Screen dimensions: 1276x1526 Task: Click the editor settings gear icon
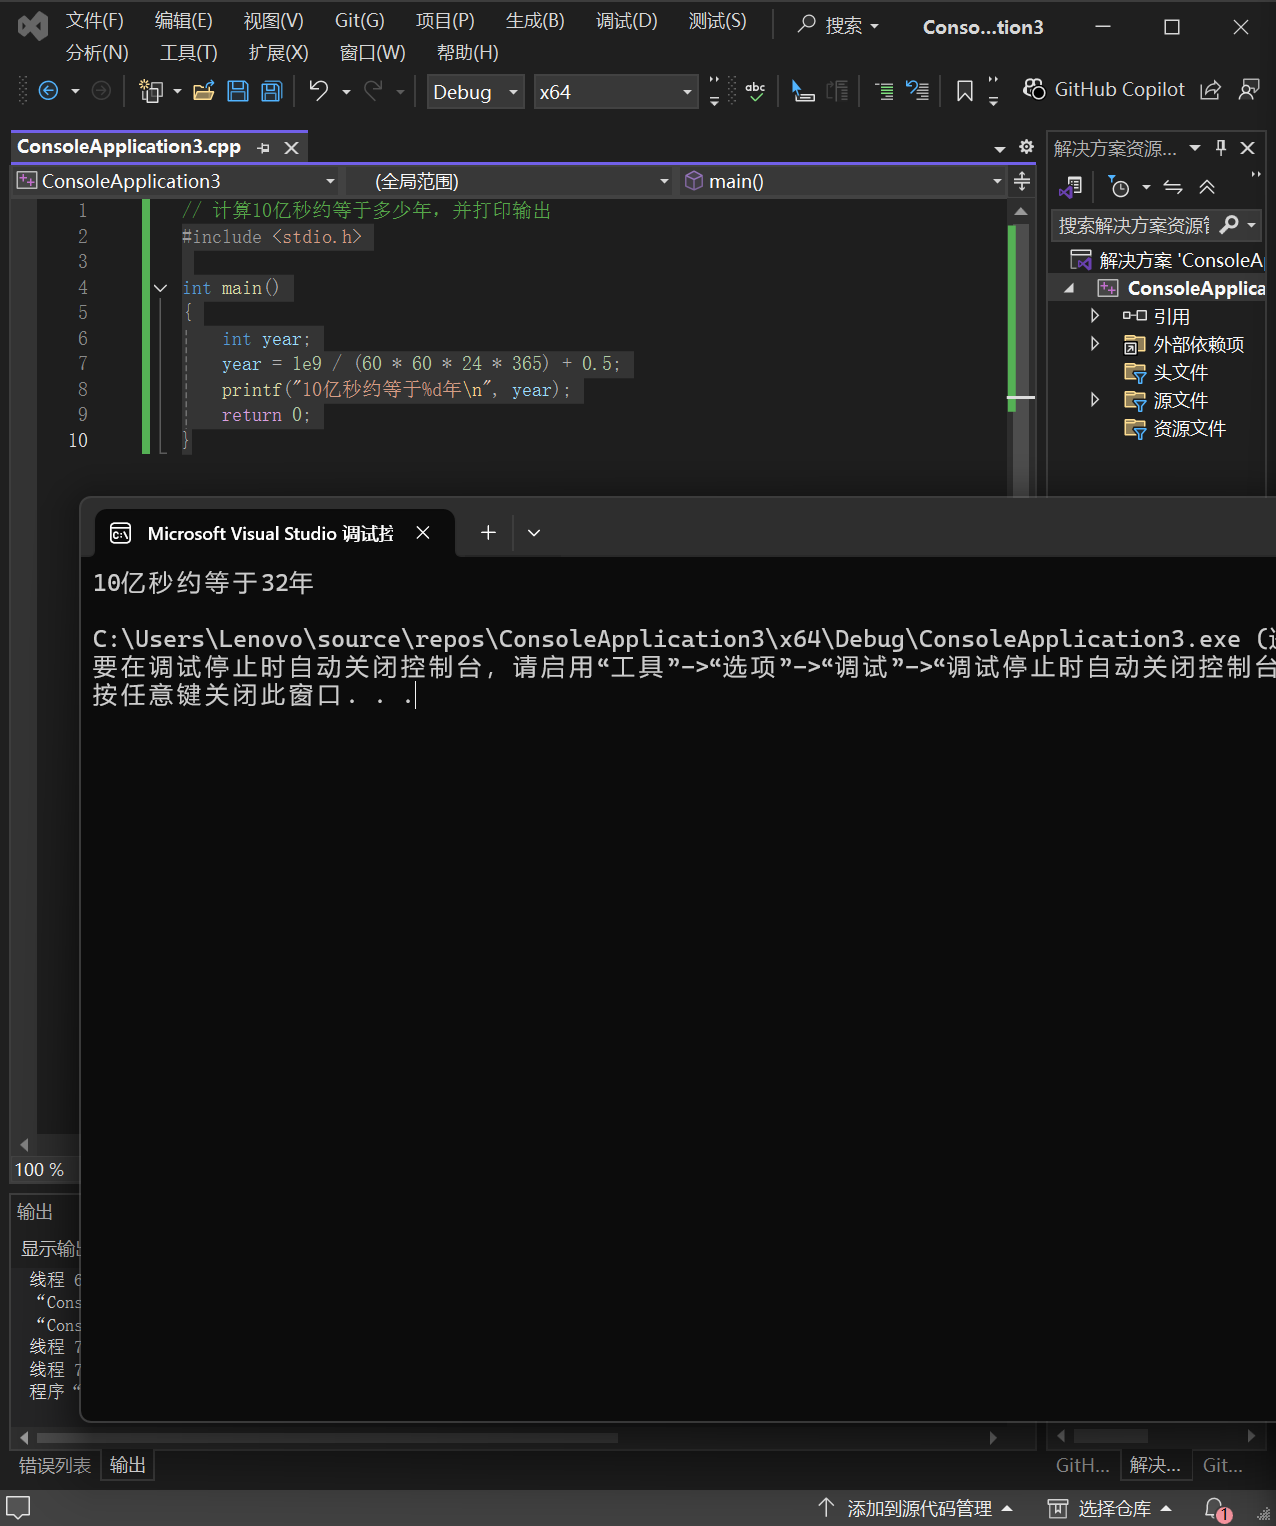tap(1026, 147)
